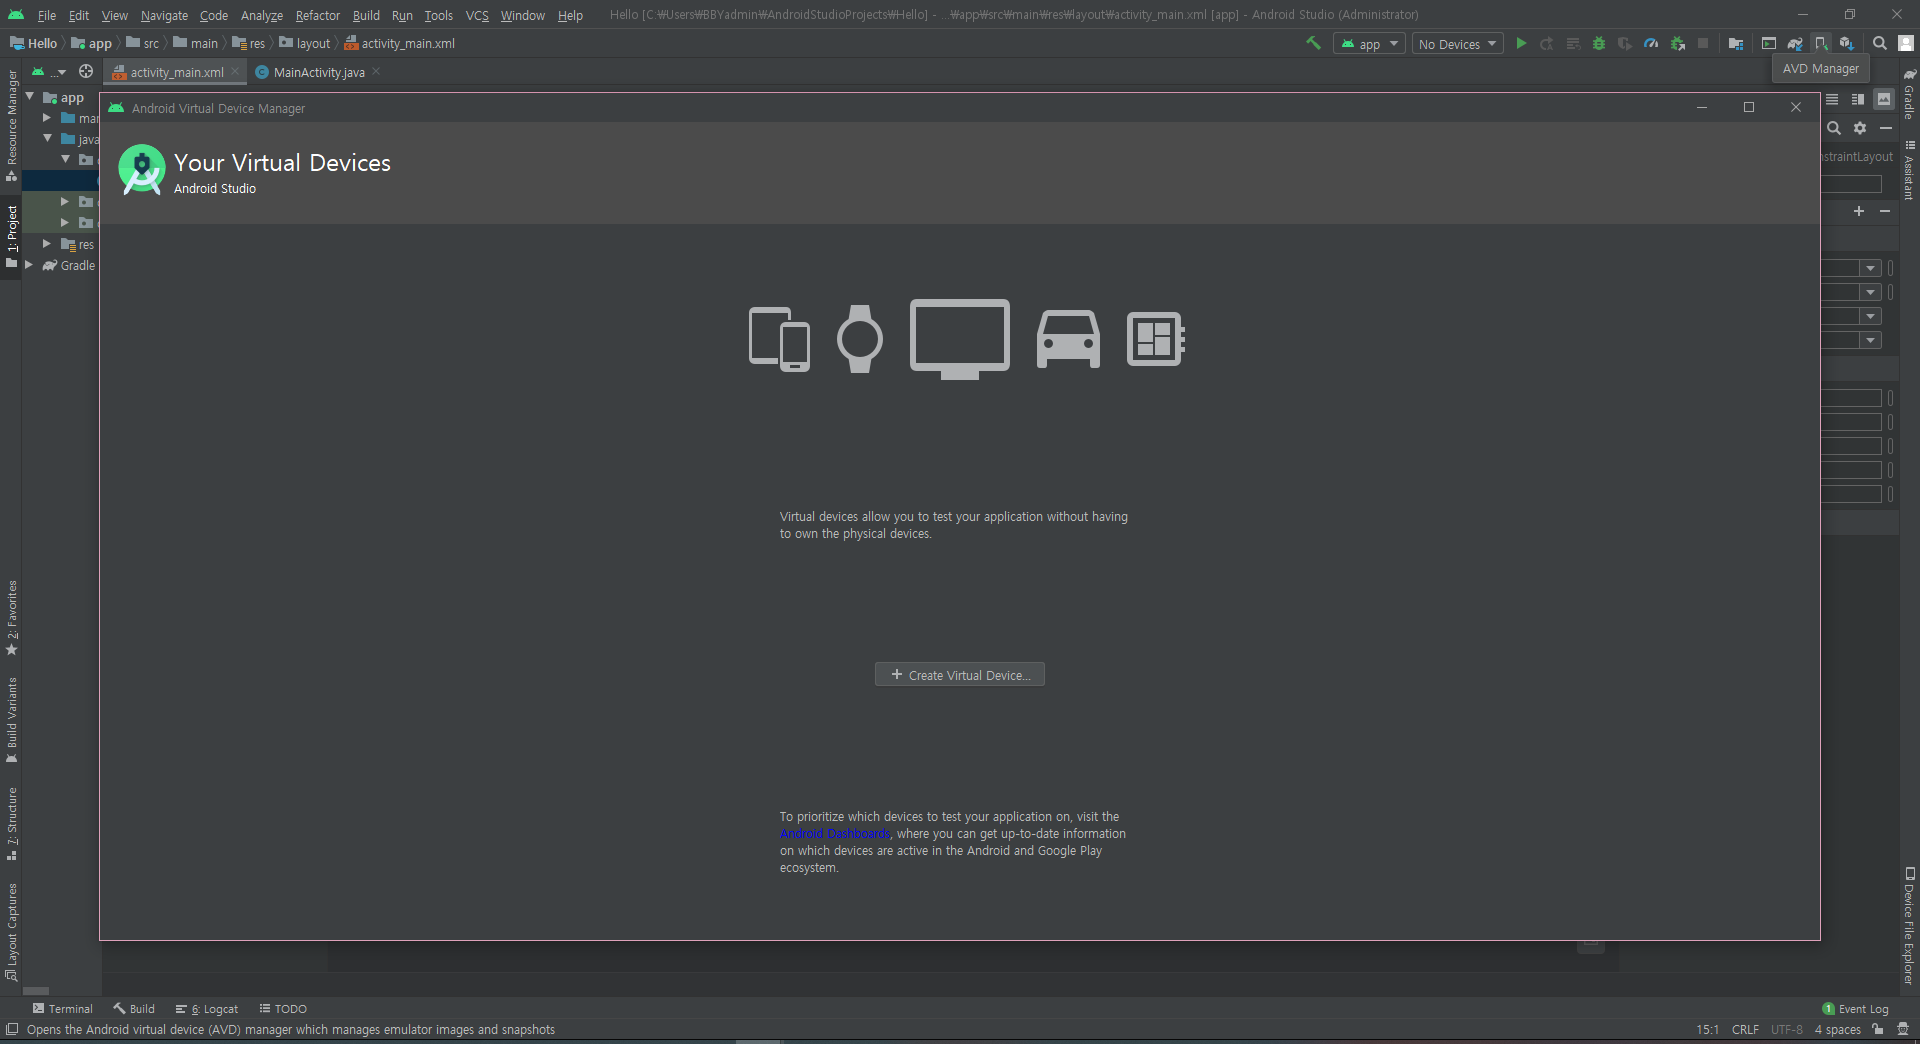Collapse the app tree node
The width and height of the screenshot is (1920, 1044).
click(30, 97)
